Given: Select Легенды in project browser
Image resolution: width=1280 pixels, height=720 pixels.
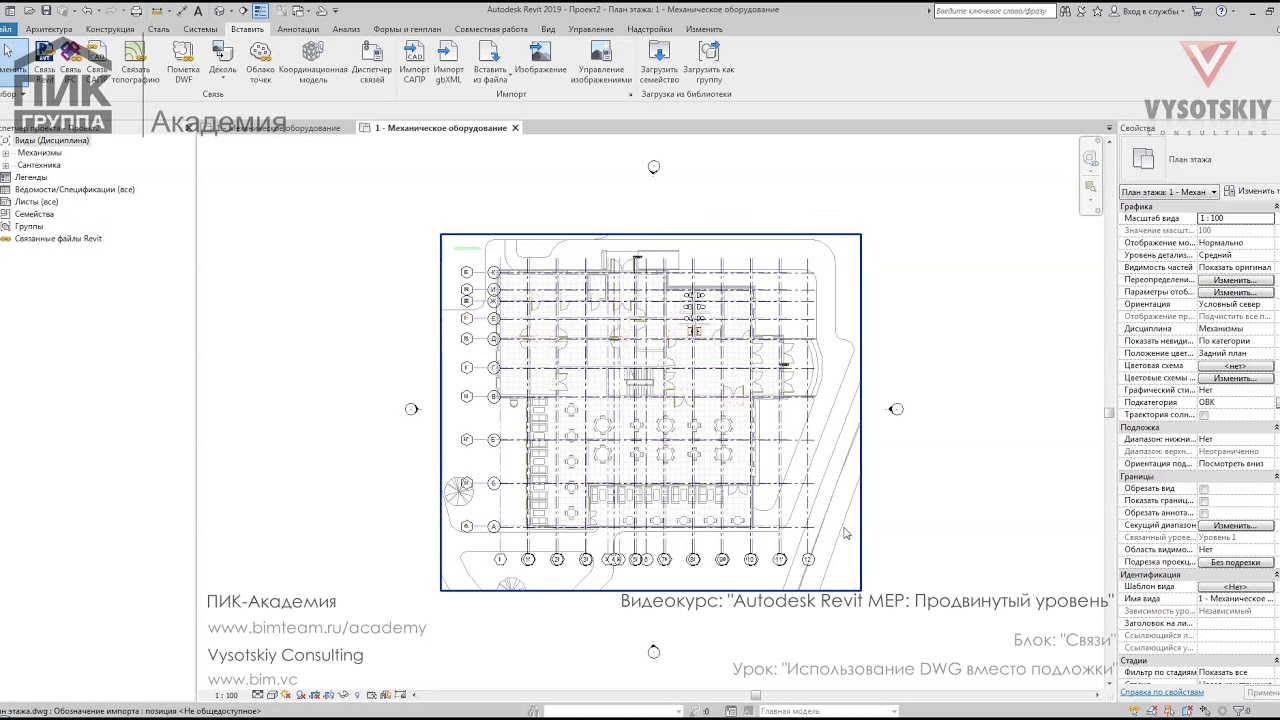Looking at the screenshot, I should (30, 177).
